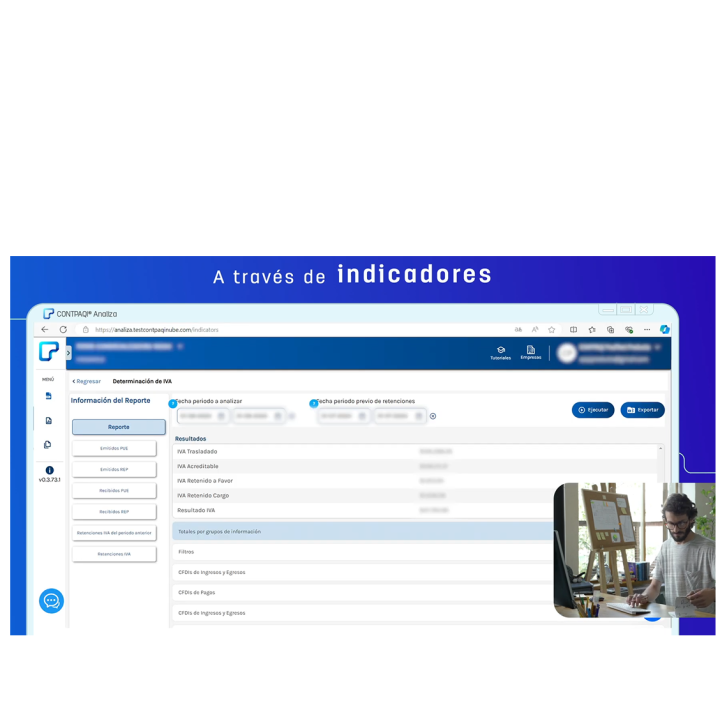Select the Resultado IVA row
Screen dimensions: 720x720
click(363, 510)
